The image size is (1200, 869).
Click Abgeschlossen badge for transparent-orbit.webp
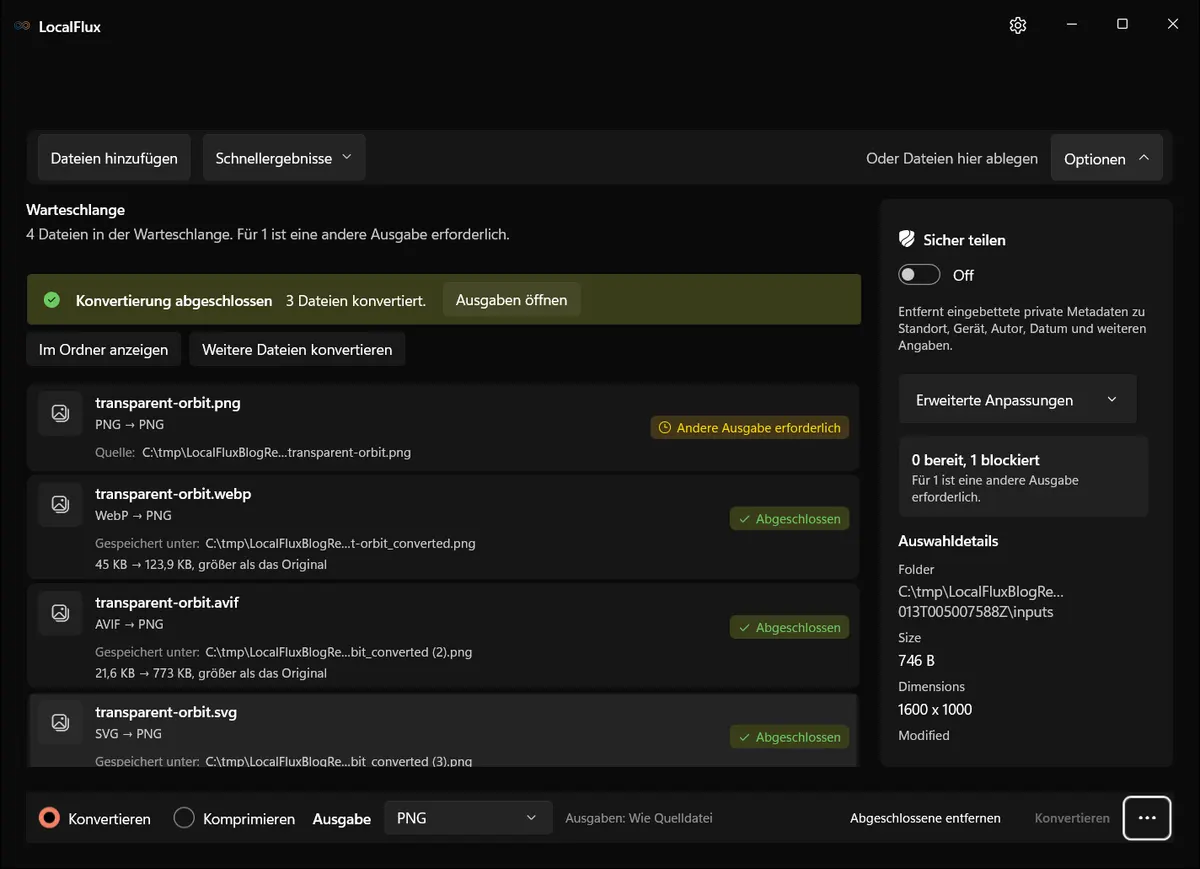click(x=789, y=519)
